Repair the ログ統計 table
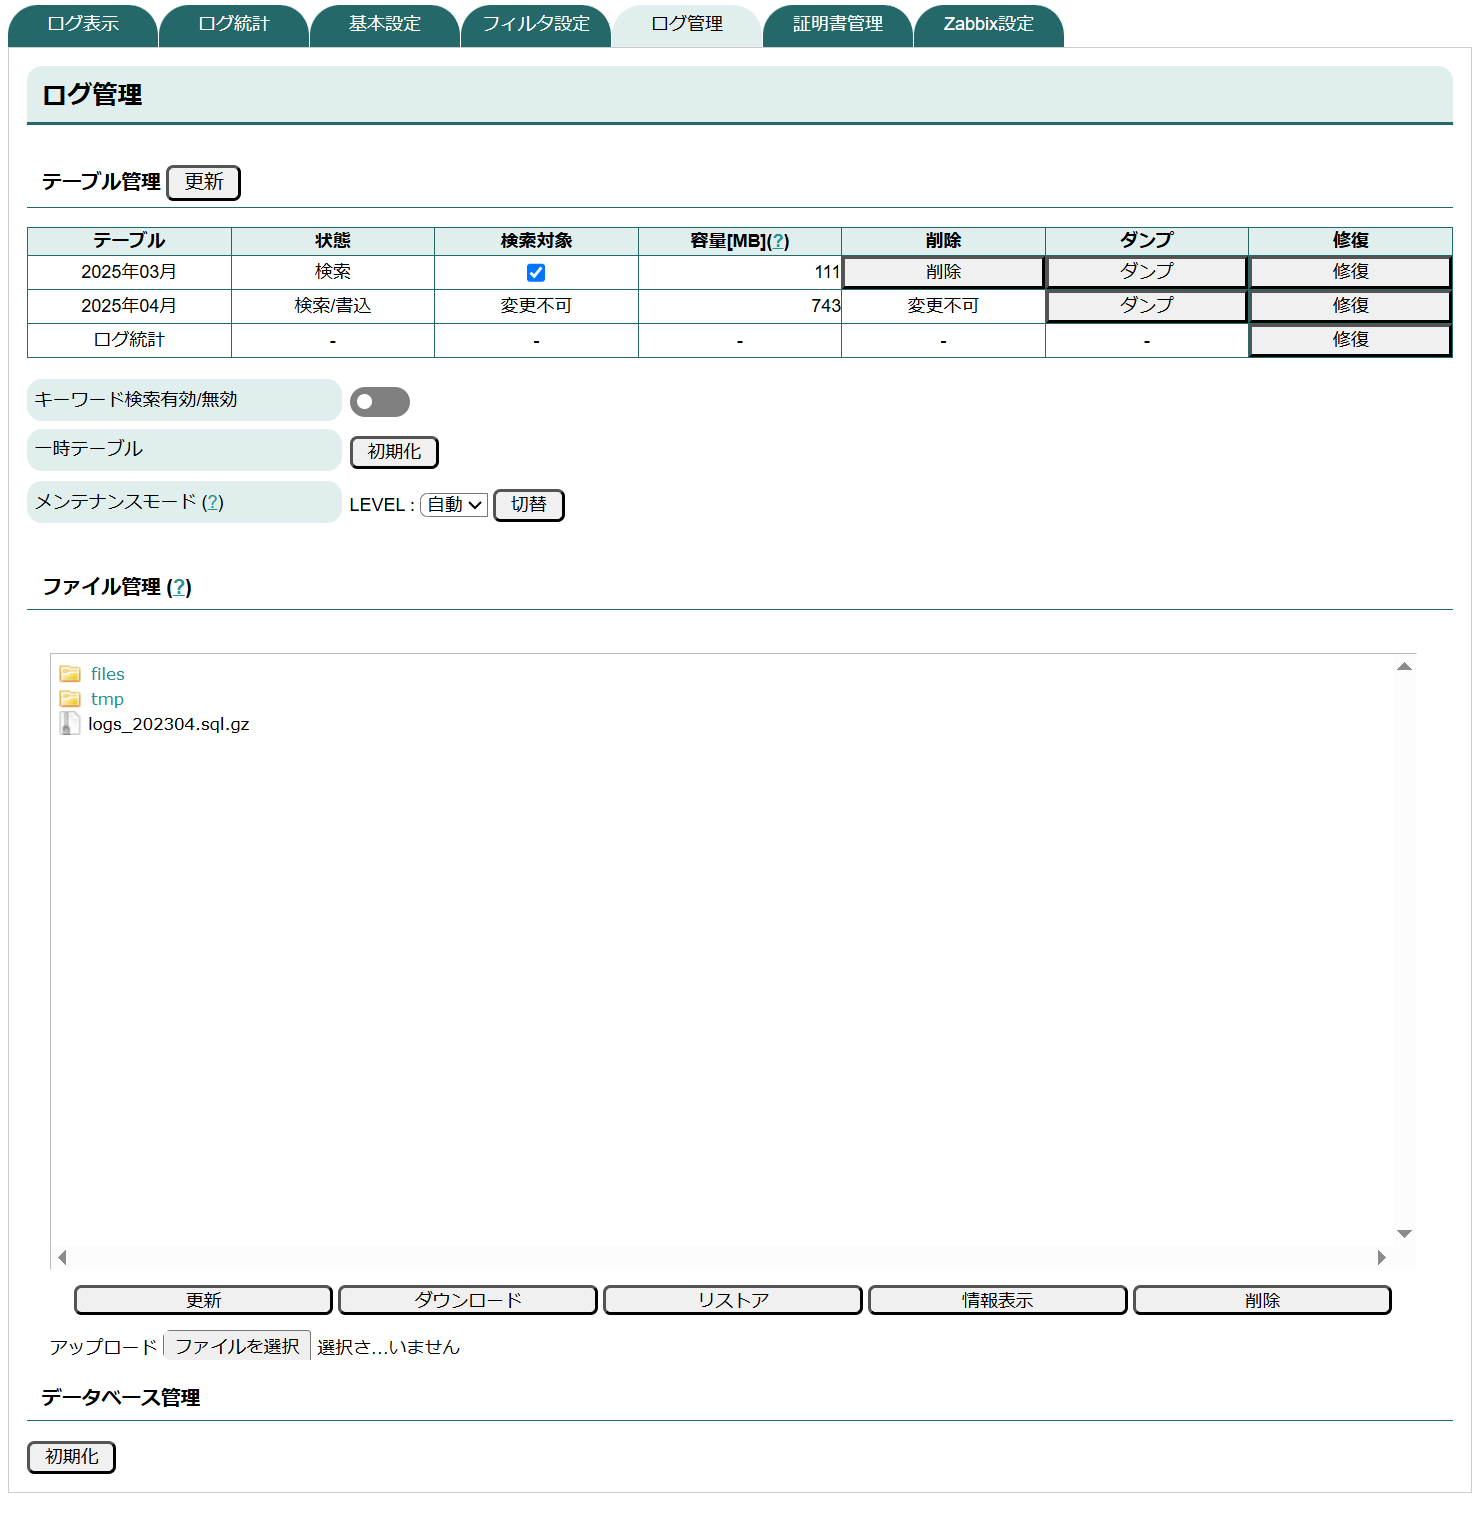This screenshot has height=1525, width=1484. tap(1351, 340)
